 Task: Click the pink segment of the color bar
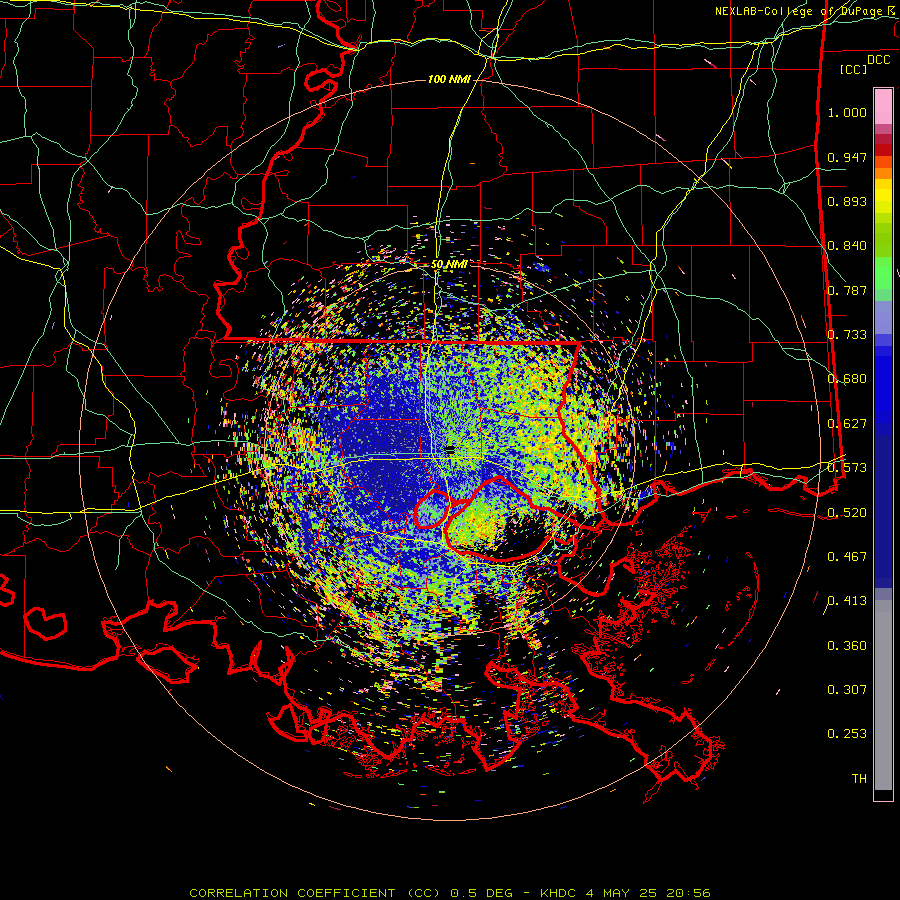[883, 107]
